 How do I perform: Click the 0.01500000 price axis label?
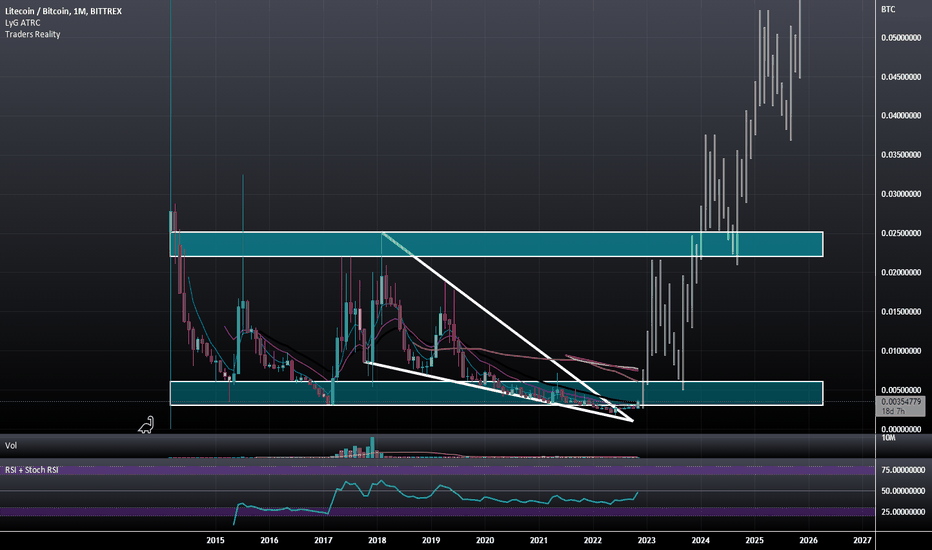901,312
